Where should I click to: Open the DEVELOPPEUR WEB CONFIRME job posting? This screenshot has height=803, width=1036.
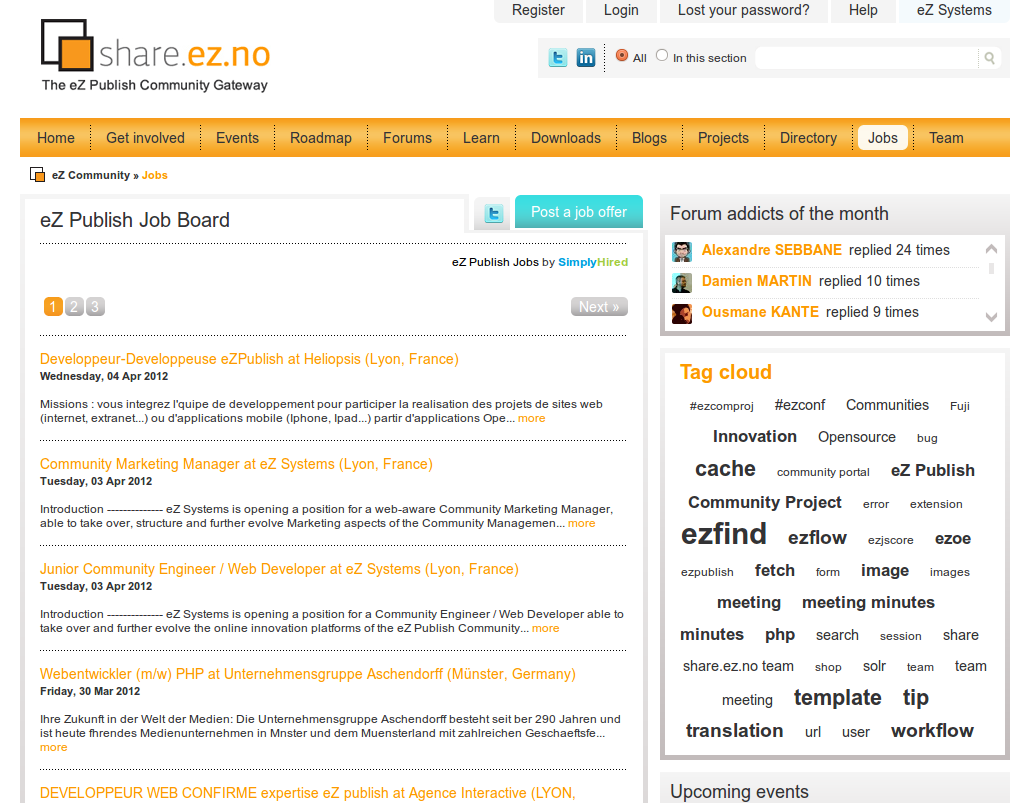pyautogui.click(x=307, y=793)
